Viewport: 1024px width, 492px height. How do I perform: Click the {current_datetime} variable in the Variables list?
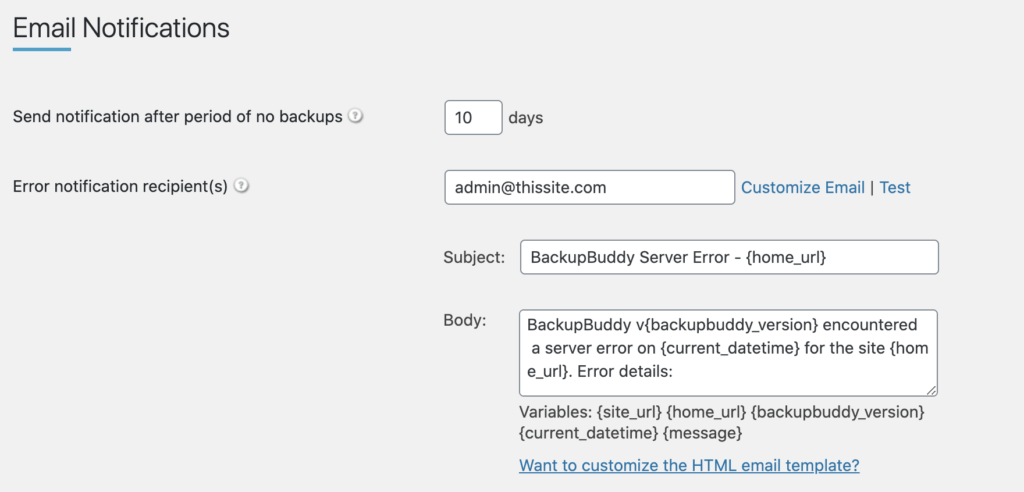(x=588, y=433)
